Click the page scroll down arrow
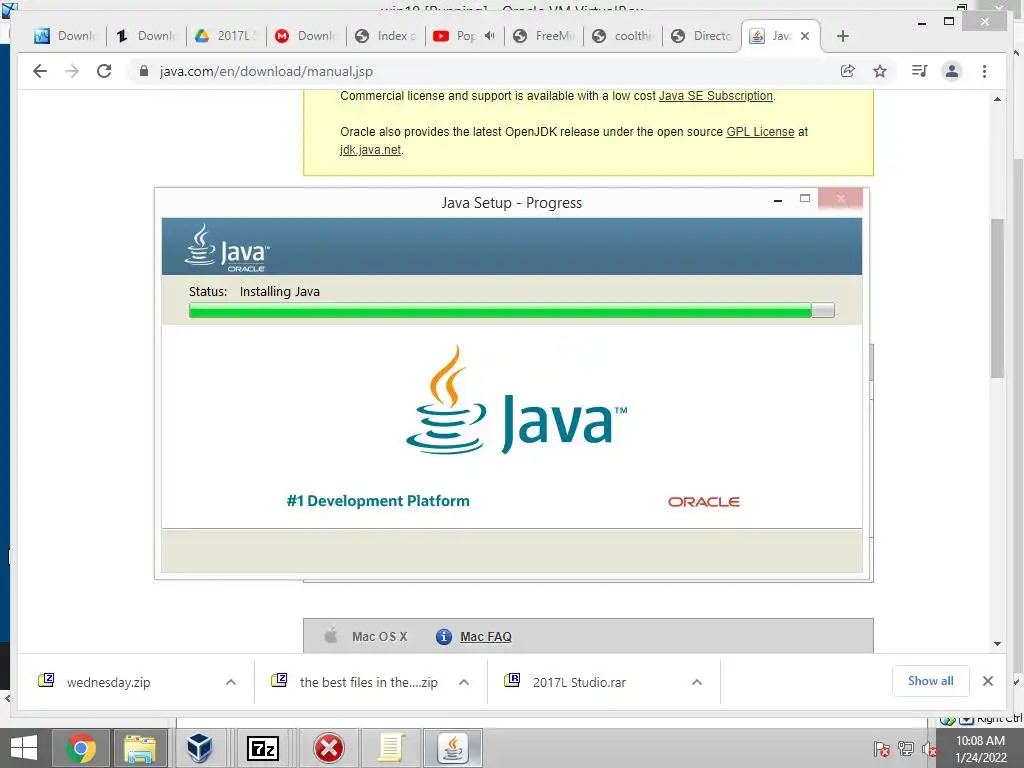1024x768 pixels. (x=997, y=644)
